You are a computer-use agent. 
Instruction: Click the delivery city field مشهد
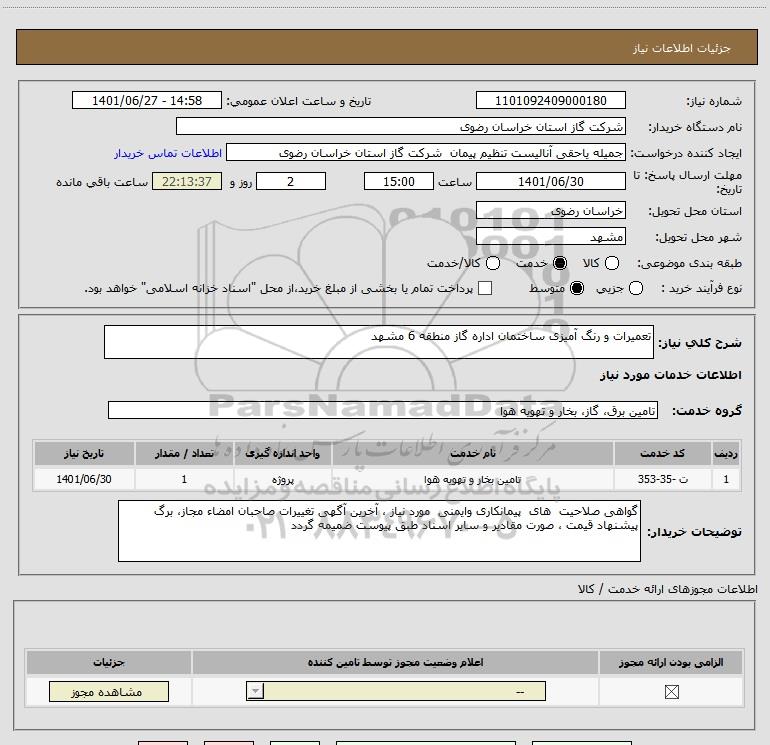click(x=550, y=237)
